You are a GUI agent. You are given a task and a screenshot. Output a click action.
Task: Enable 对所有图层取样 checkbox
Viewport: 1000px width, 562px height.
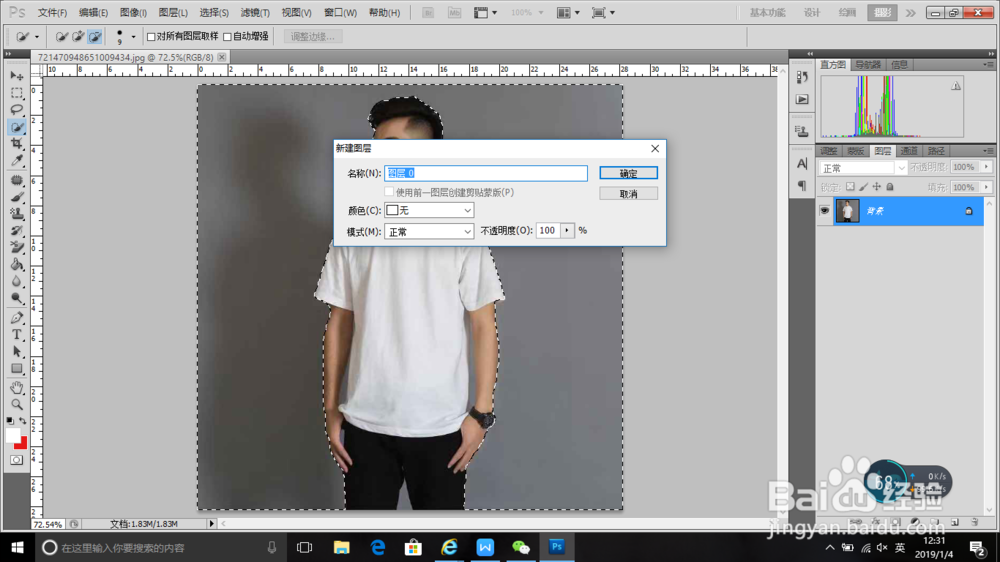click(151, 37)
